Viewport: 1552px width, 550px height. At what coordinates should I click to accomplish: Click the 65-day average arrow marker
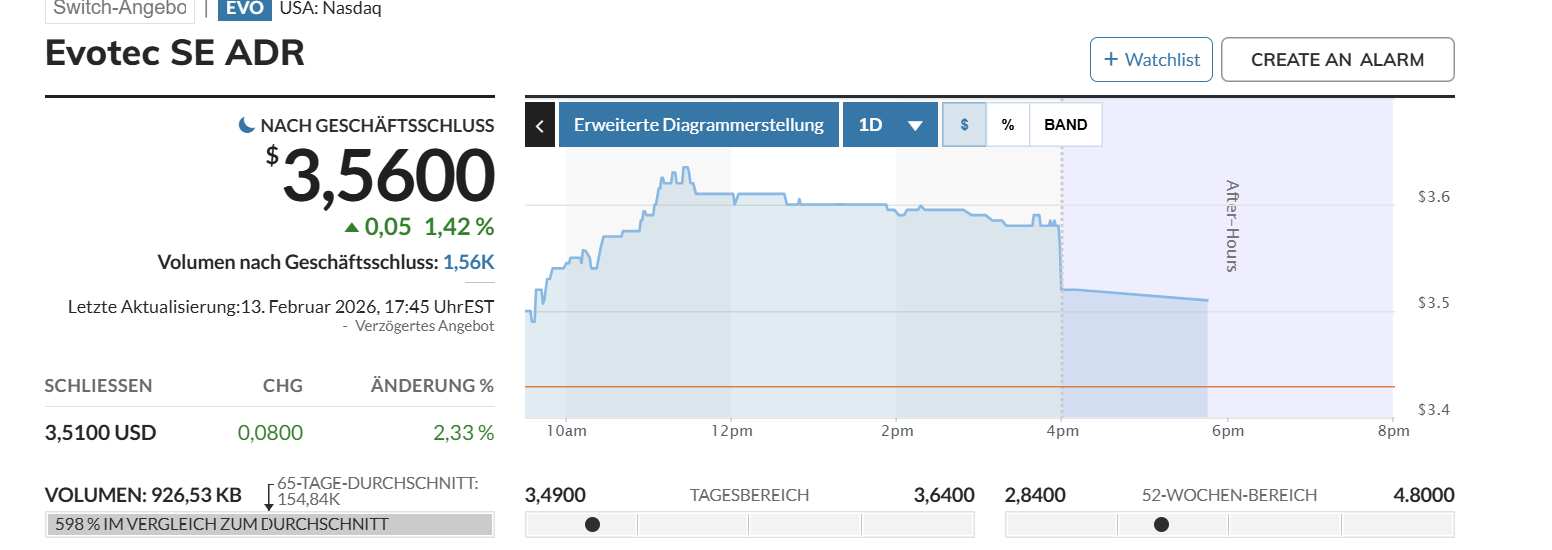coord(268,497)
